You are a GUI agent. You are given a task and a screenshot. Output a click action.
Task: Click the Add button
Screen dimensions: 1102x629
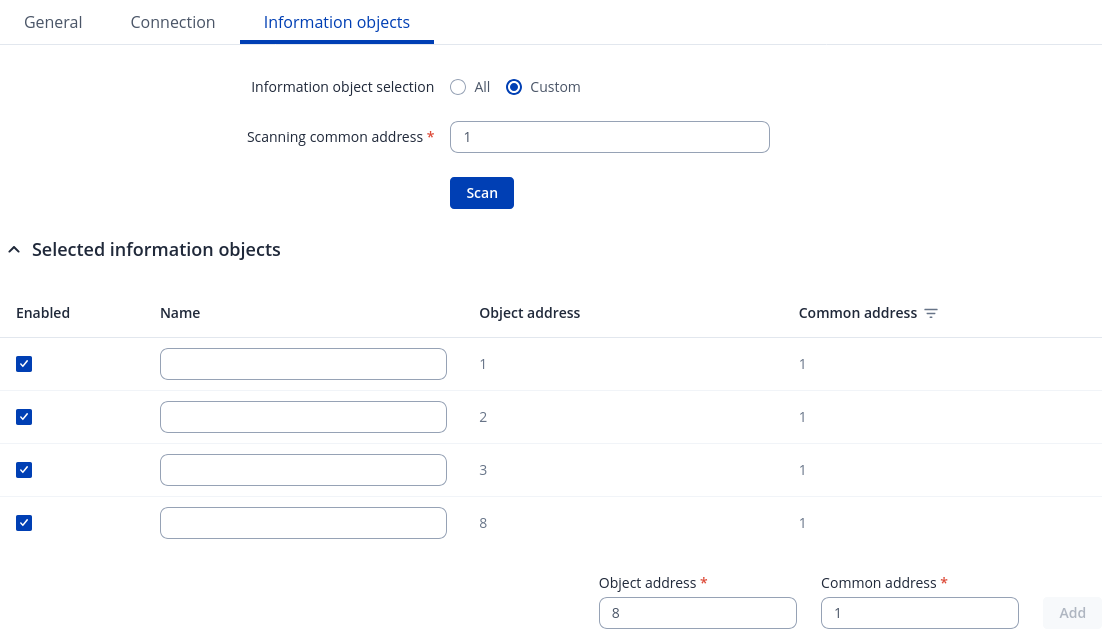(1072, 613)
